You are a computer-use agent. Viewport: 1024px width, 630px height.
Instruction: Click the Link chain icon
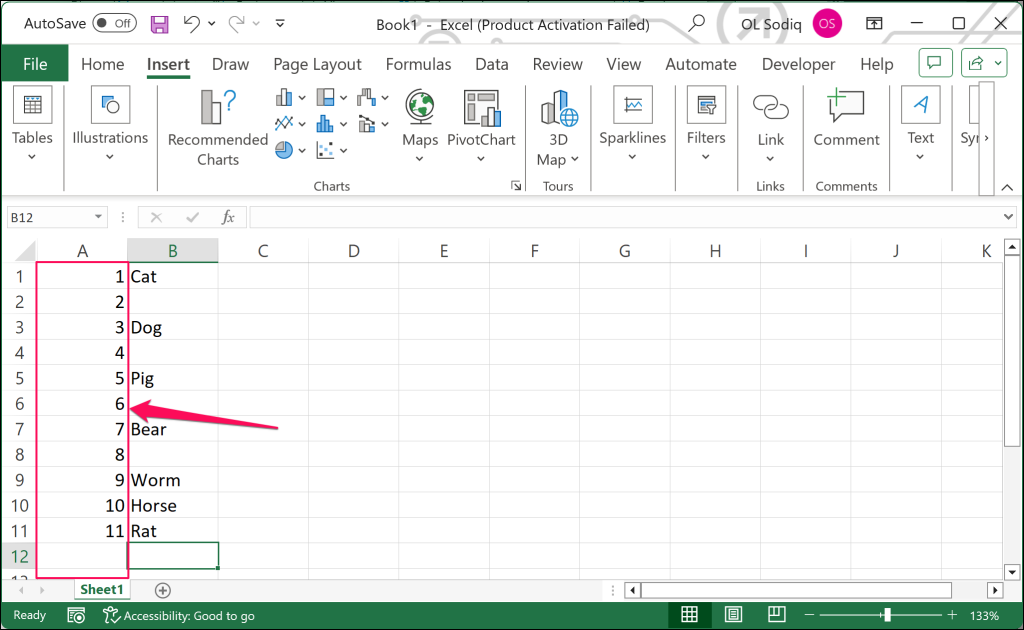coord(771,107)
